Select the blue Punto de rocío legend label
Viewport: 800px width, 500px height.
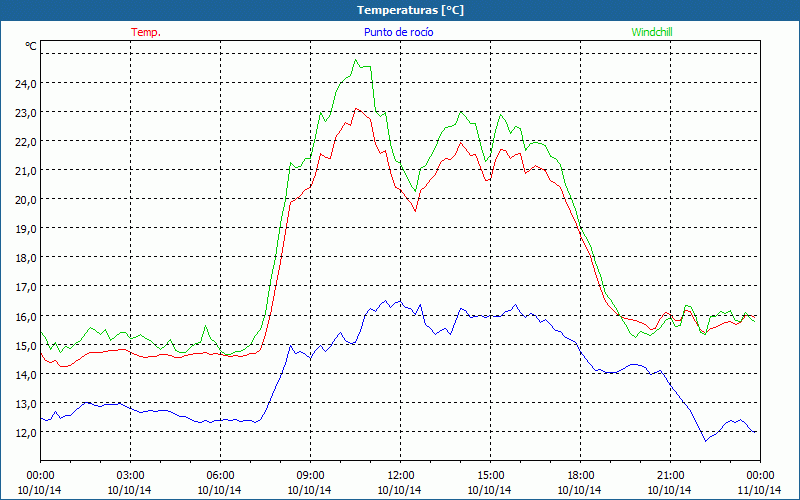[399, 32]
